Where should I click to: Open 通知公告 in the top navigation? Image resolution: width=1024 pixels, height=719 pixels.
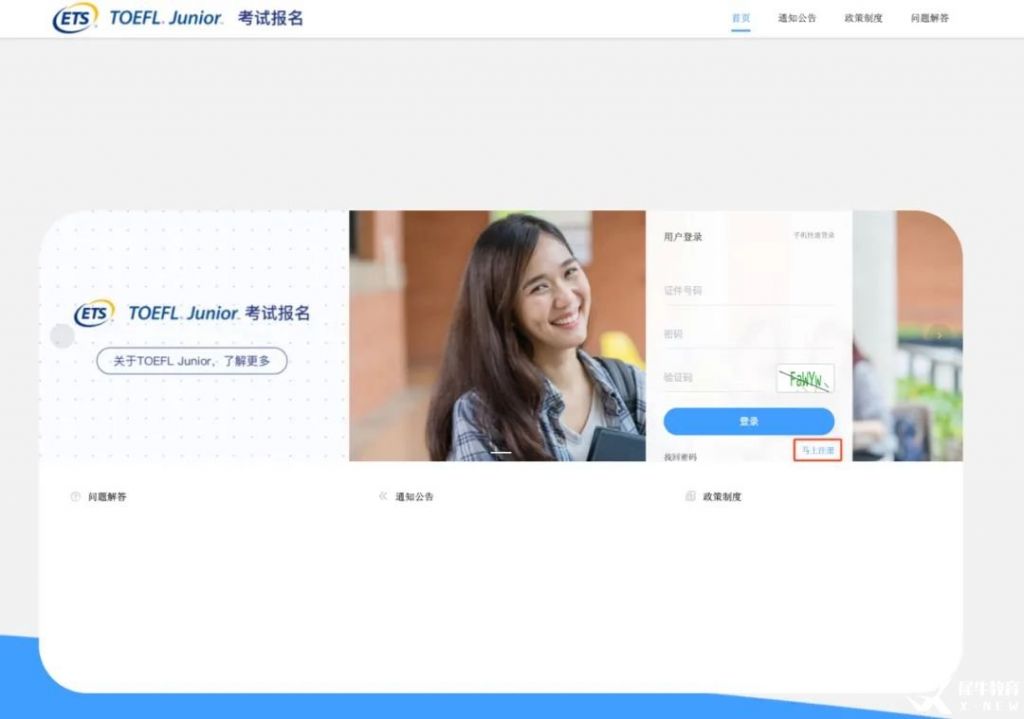coord(797,18)
